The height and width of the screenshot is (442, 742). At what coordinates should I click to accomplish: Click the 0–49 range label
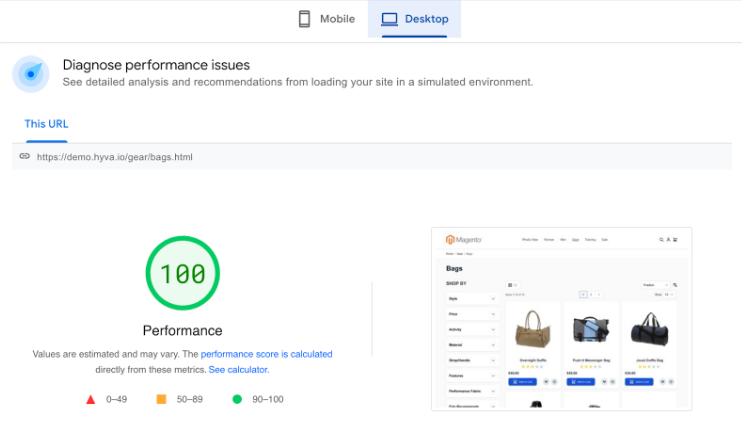[116, 399]
